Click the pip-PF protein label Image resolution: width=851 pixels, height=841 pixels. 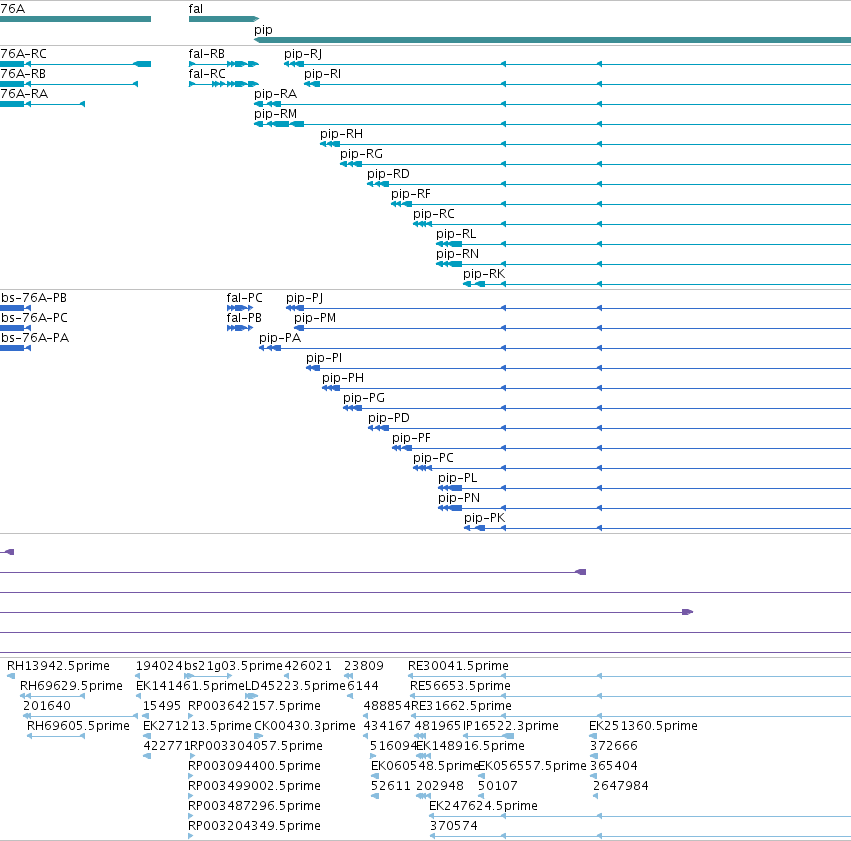tap(411, 438)
